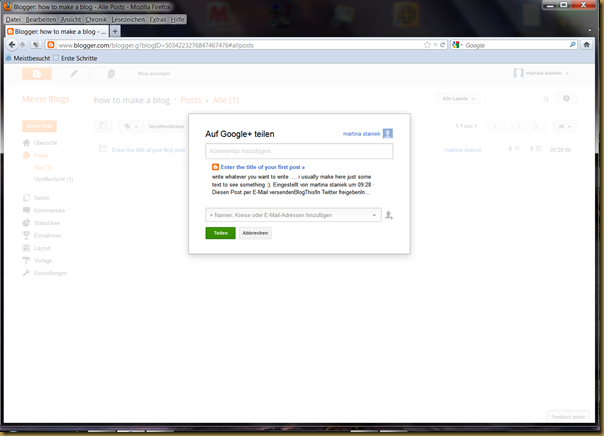Tick the checkbox beside the first post
This screenshot has width=604, height=436.
click(x=102, y=149)
